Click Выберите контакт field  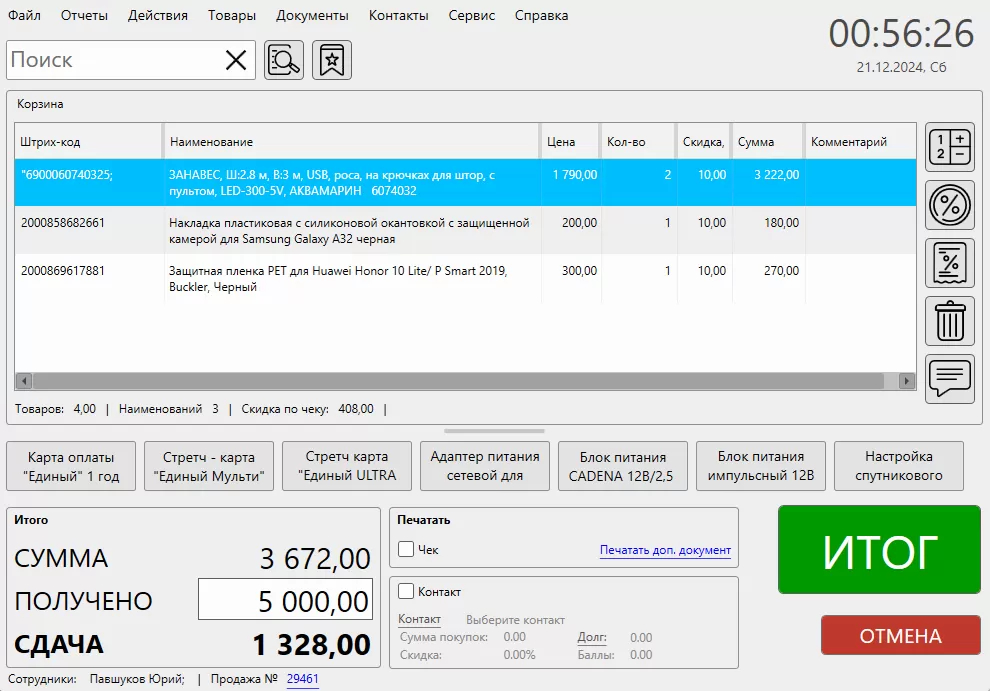[515, 620]
